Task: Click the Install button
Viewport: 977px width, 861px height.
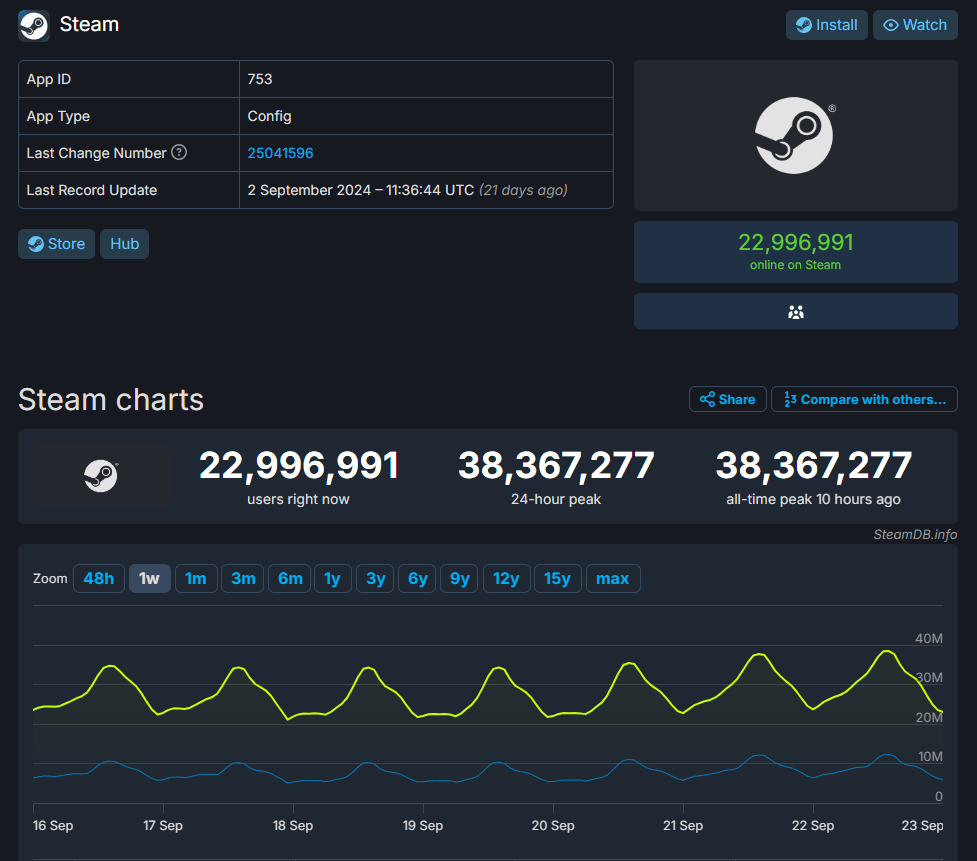Action: (826, 25)
